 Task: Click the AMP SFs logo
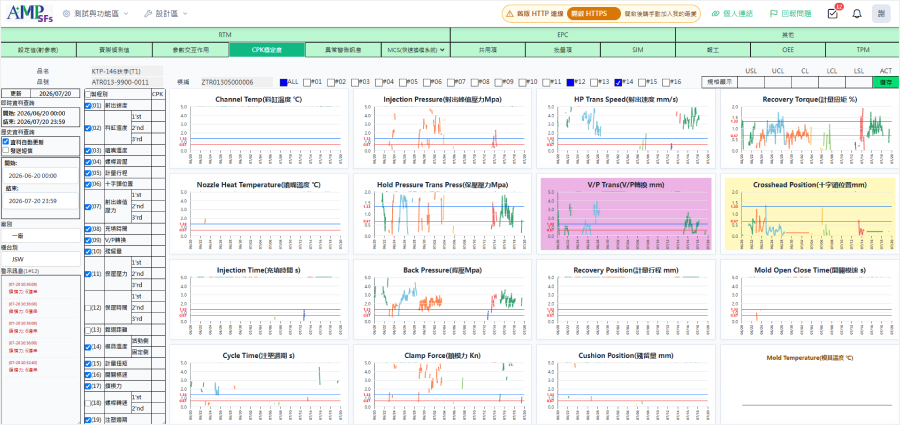(x=30, y=13)
